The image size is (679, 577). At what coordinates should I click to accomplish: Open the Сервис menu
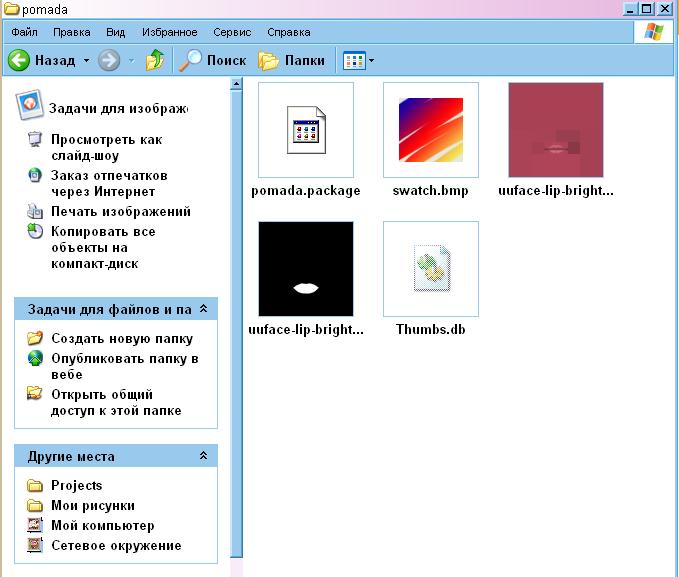coord(232,32)
